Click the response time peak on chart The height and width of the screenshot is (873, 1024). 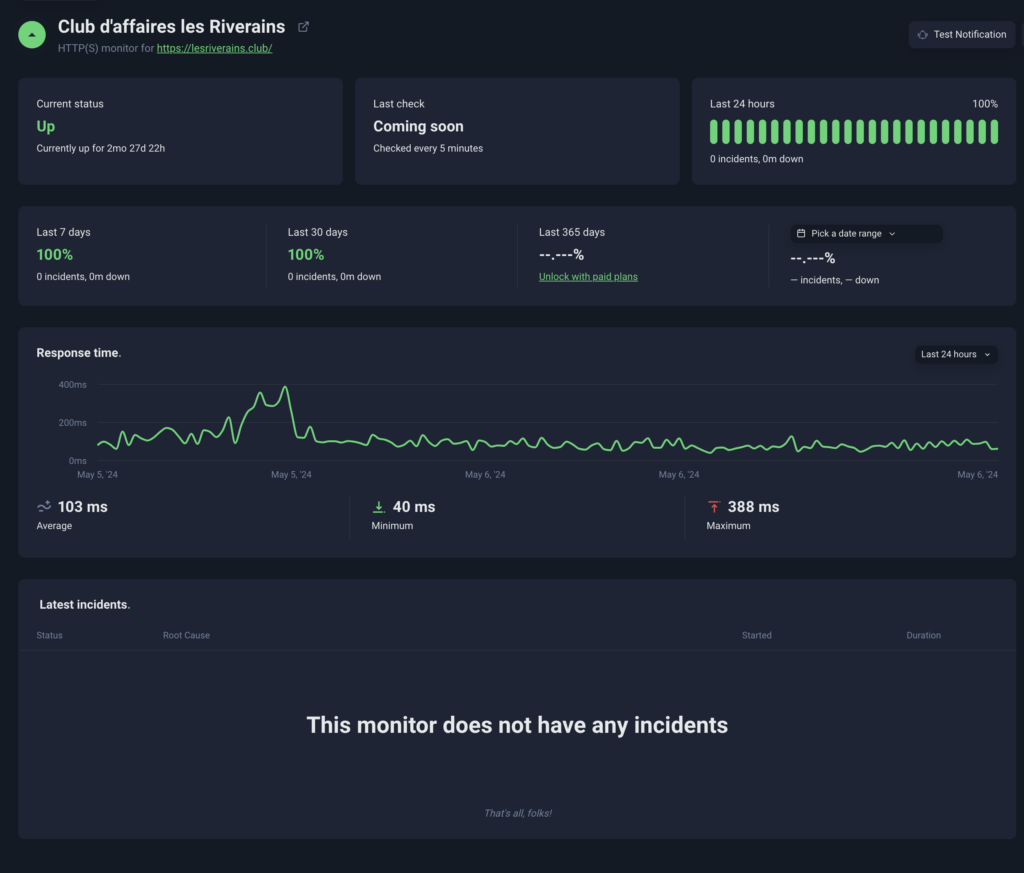286,387
